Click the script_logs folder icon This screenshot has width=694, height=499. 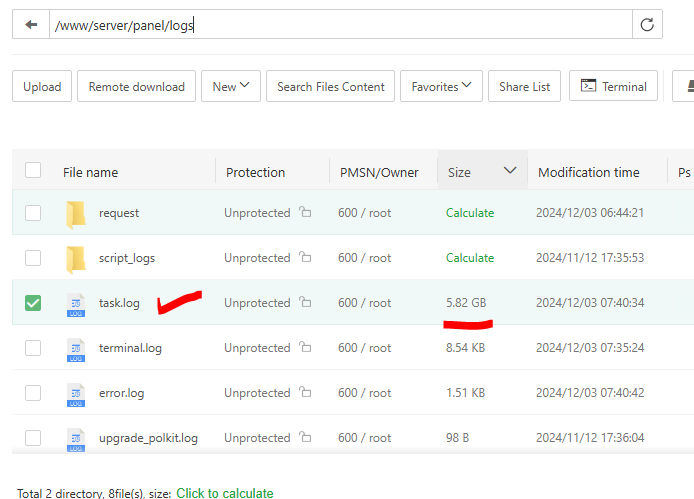click(x=76, y=259)
